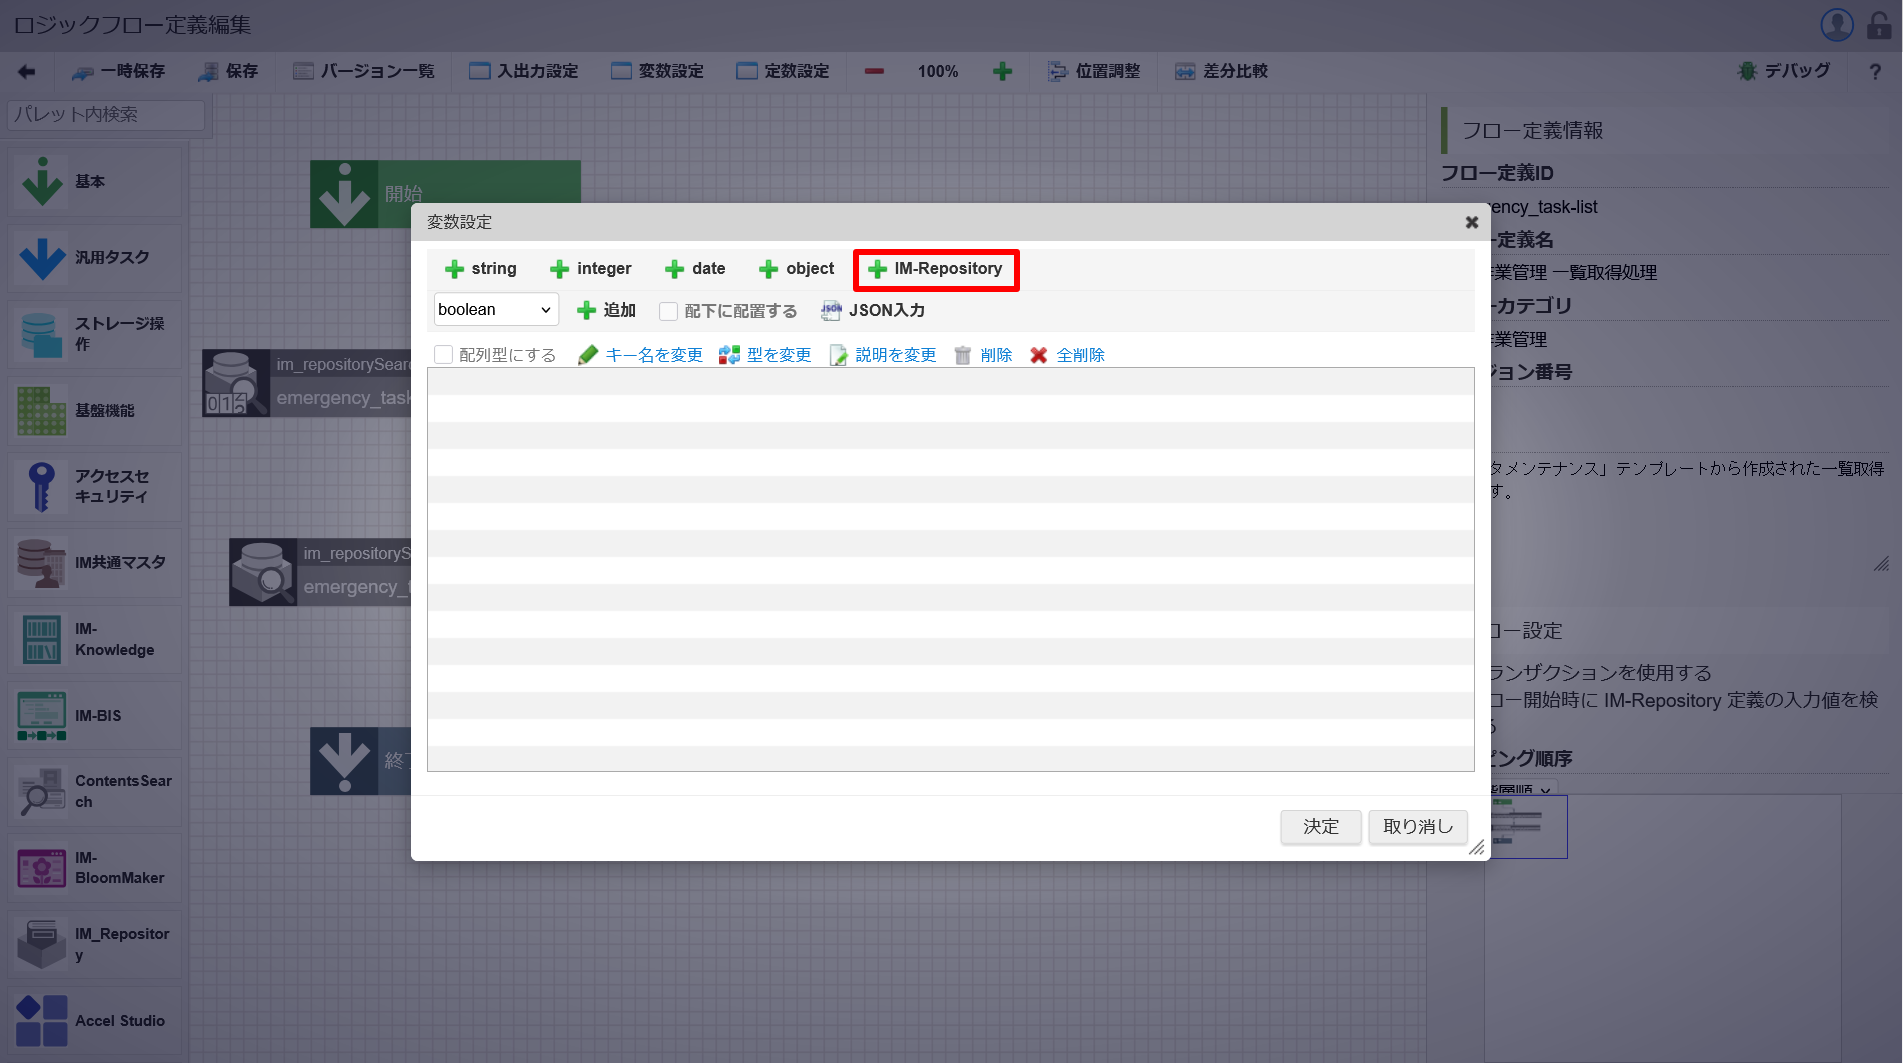Click 型を変更 to change type

click(766, 355)
